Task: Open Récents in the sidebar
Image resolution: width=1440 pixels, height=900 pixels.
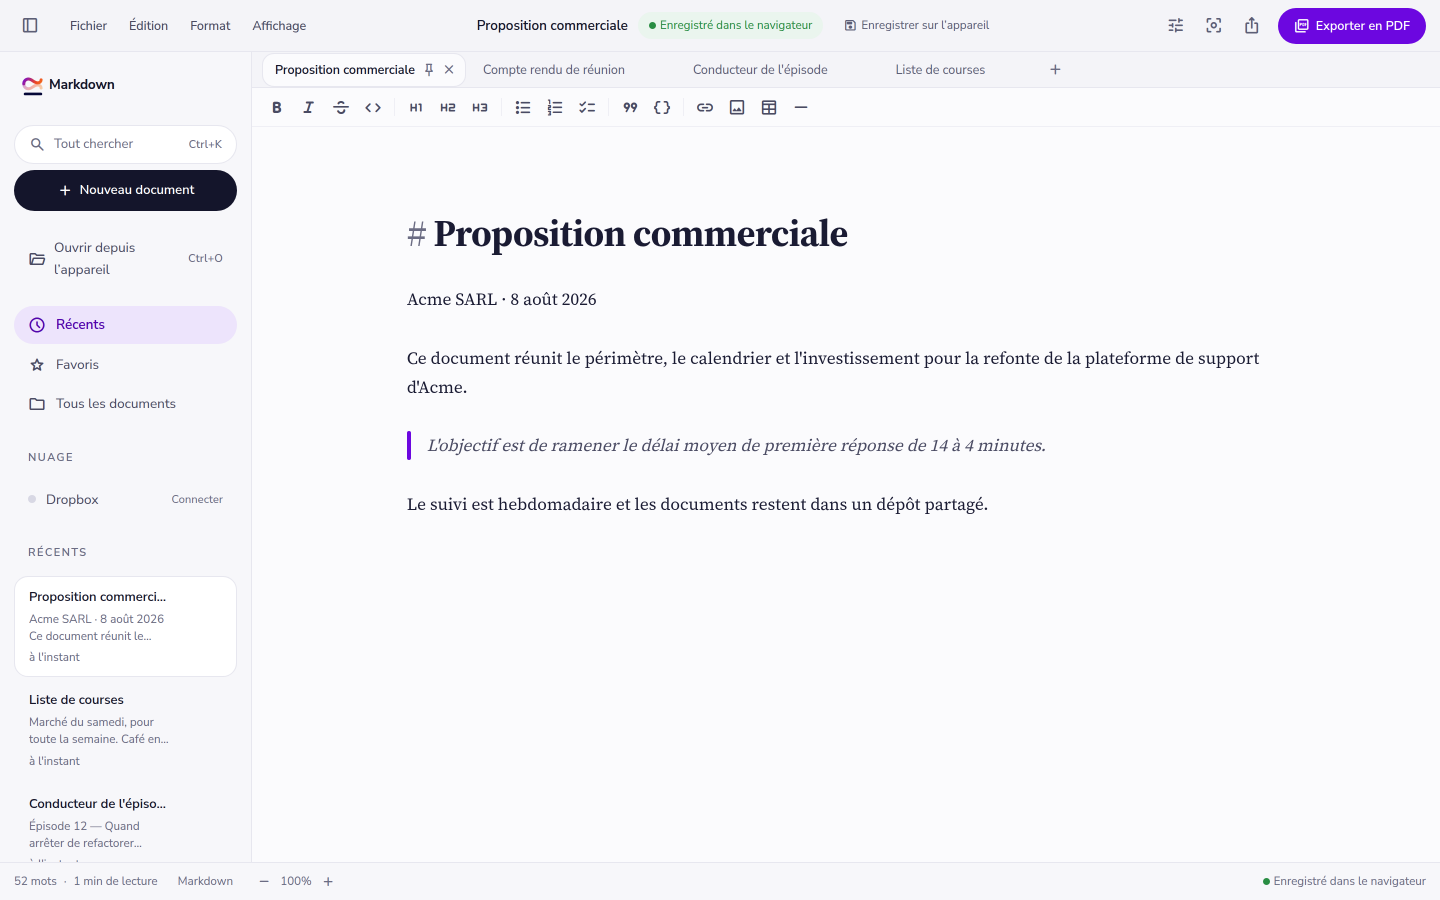Action: (125, 325)
